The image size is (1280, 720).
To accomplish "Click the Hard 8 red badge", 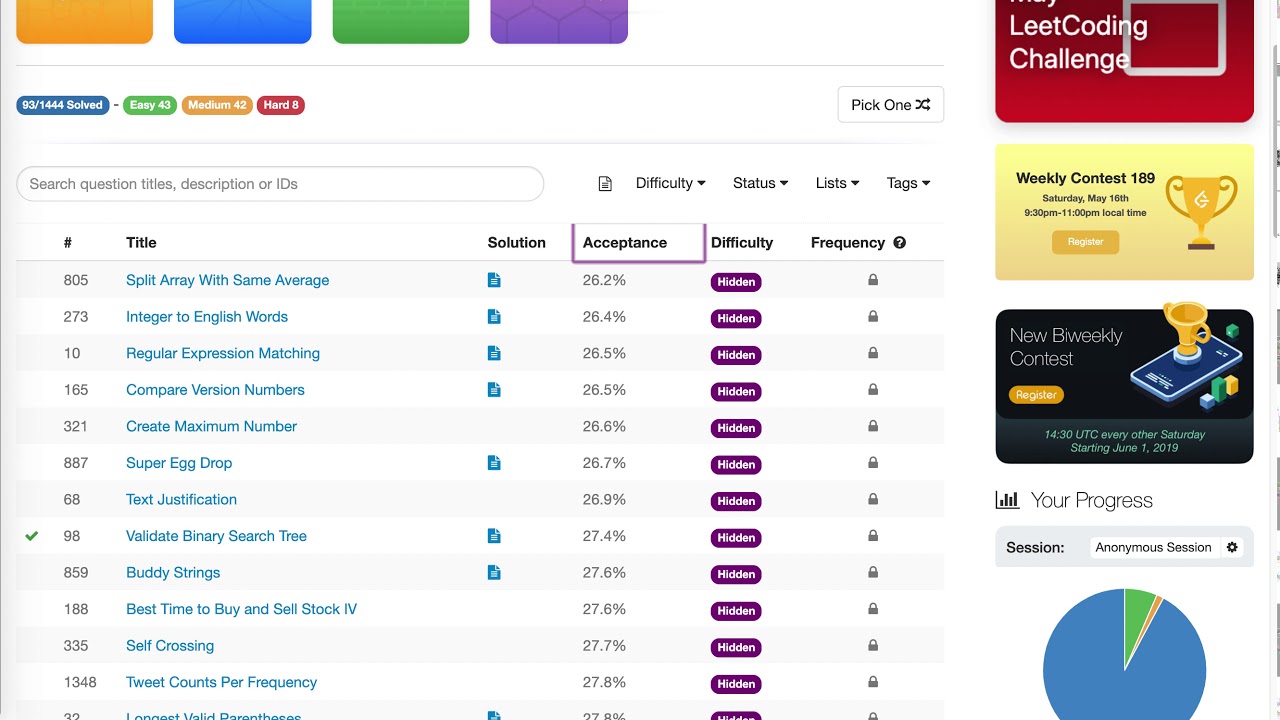I will [281, 105].
